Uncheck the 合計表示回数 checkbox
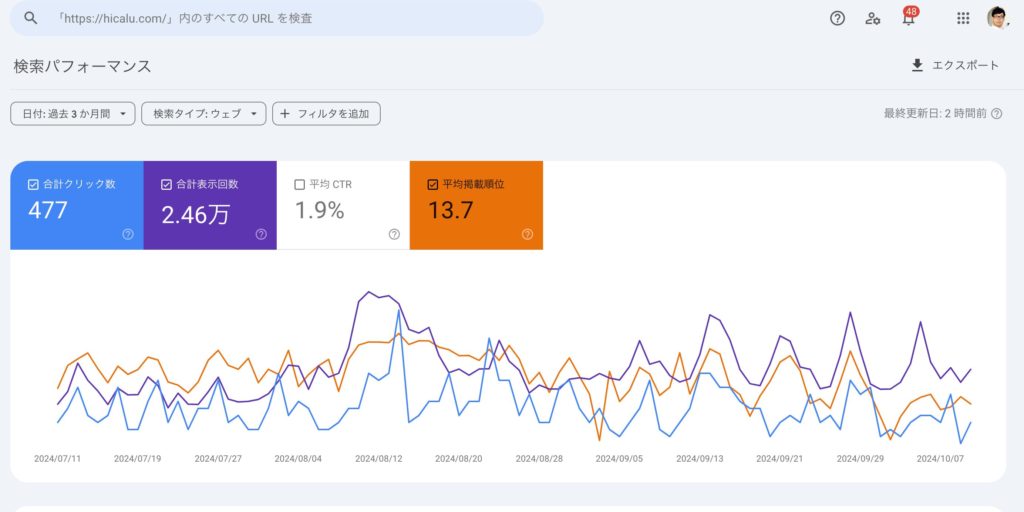This screenshot has height=512, width=1024. click(166, 184)
